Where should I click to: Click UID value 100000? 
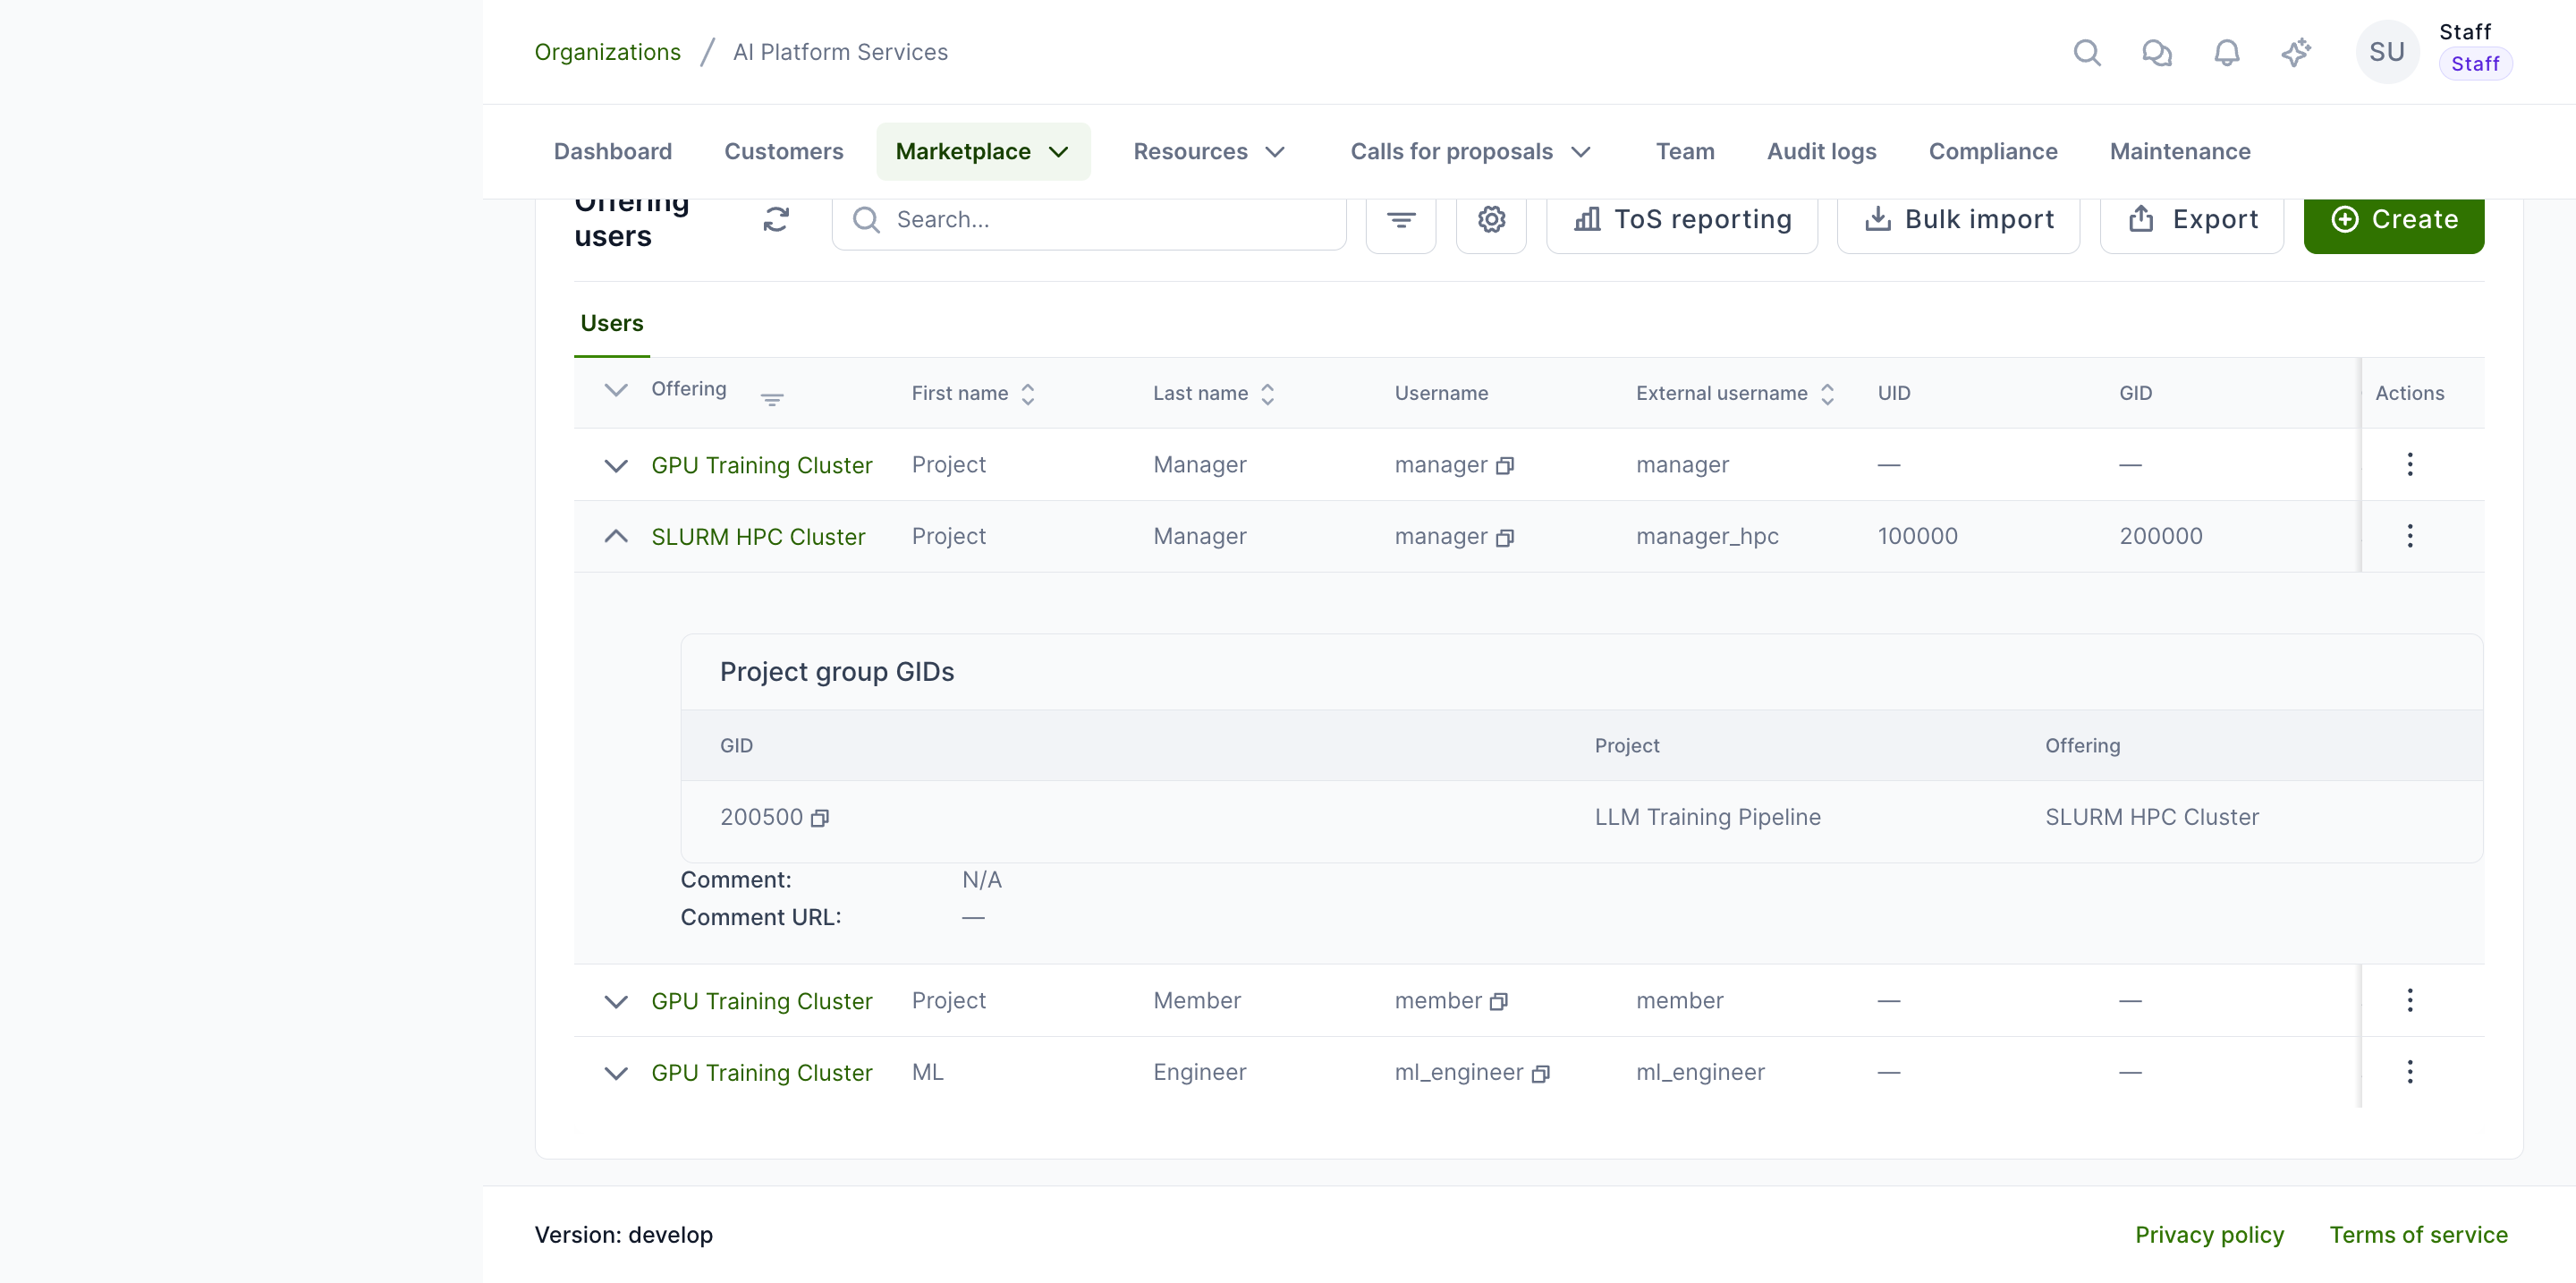tap(1917, 536)
